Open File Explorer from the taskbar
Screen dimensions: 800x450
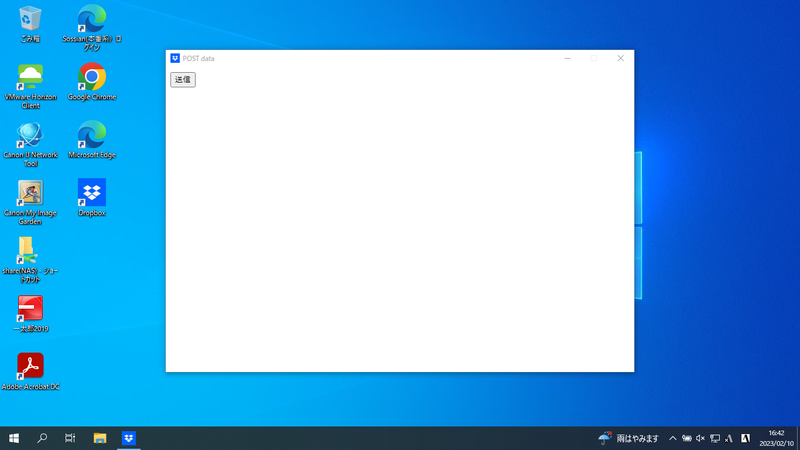pos(100,438)
